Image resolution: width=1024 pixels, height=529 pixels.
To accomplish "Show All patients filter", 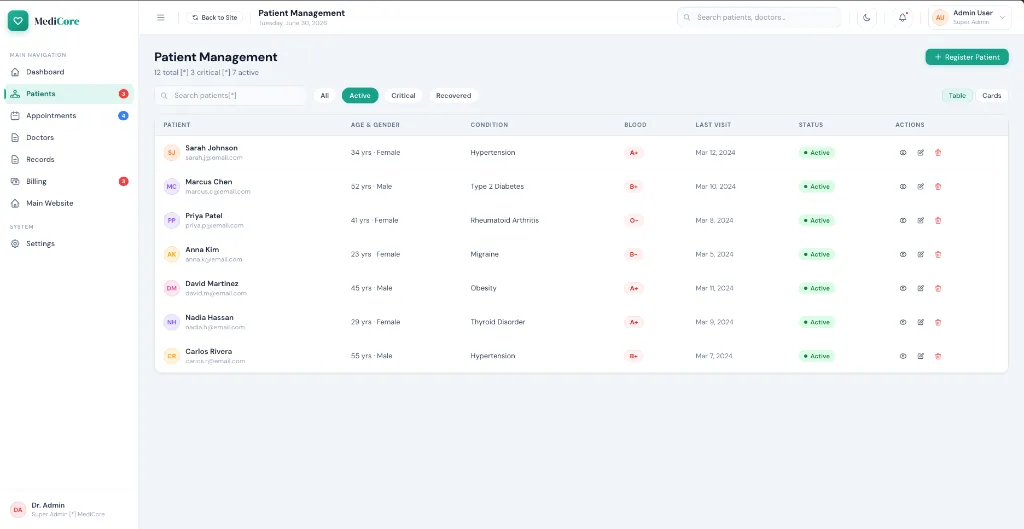I will [325, 96].
